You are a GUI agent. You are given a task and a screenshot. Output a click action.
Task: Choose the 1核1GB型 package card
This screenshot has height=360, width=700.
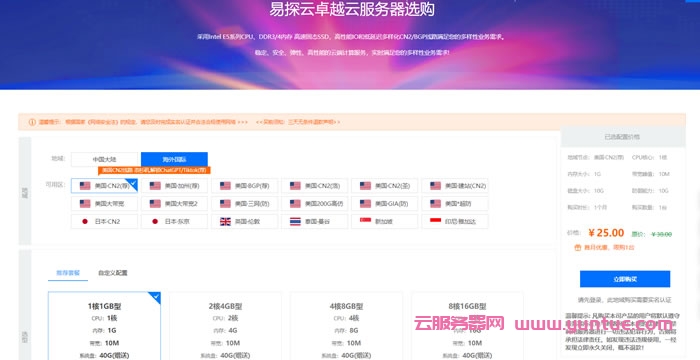(x=104, y=326)
